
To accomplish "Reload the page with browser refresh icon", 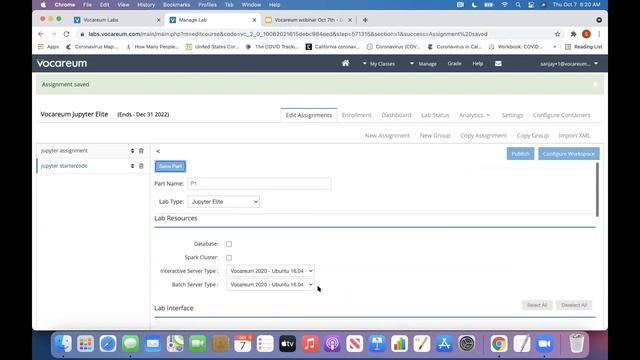I will pyautogui.click(x=66, y=34).
